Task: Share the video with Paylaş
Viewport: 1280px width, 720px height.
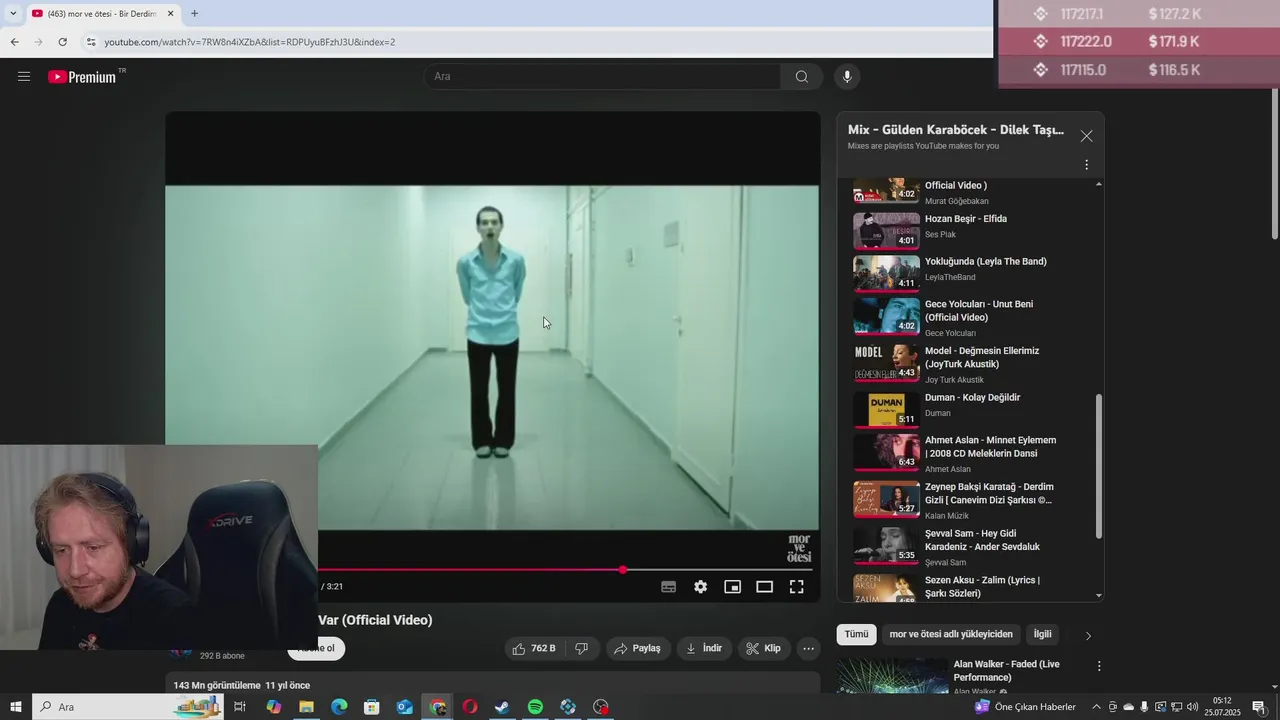Action: [x=637, y=648]
